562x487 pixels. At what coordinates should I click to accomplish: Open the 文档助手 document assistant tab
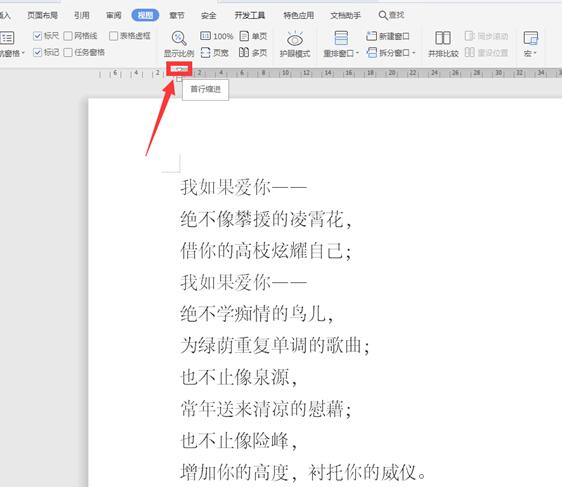346,15
